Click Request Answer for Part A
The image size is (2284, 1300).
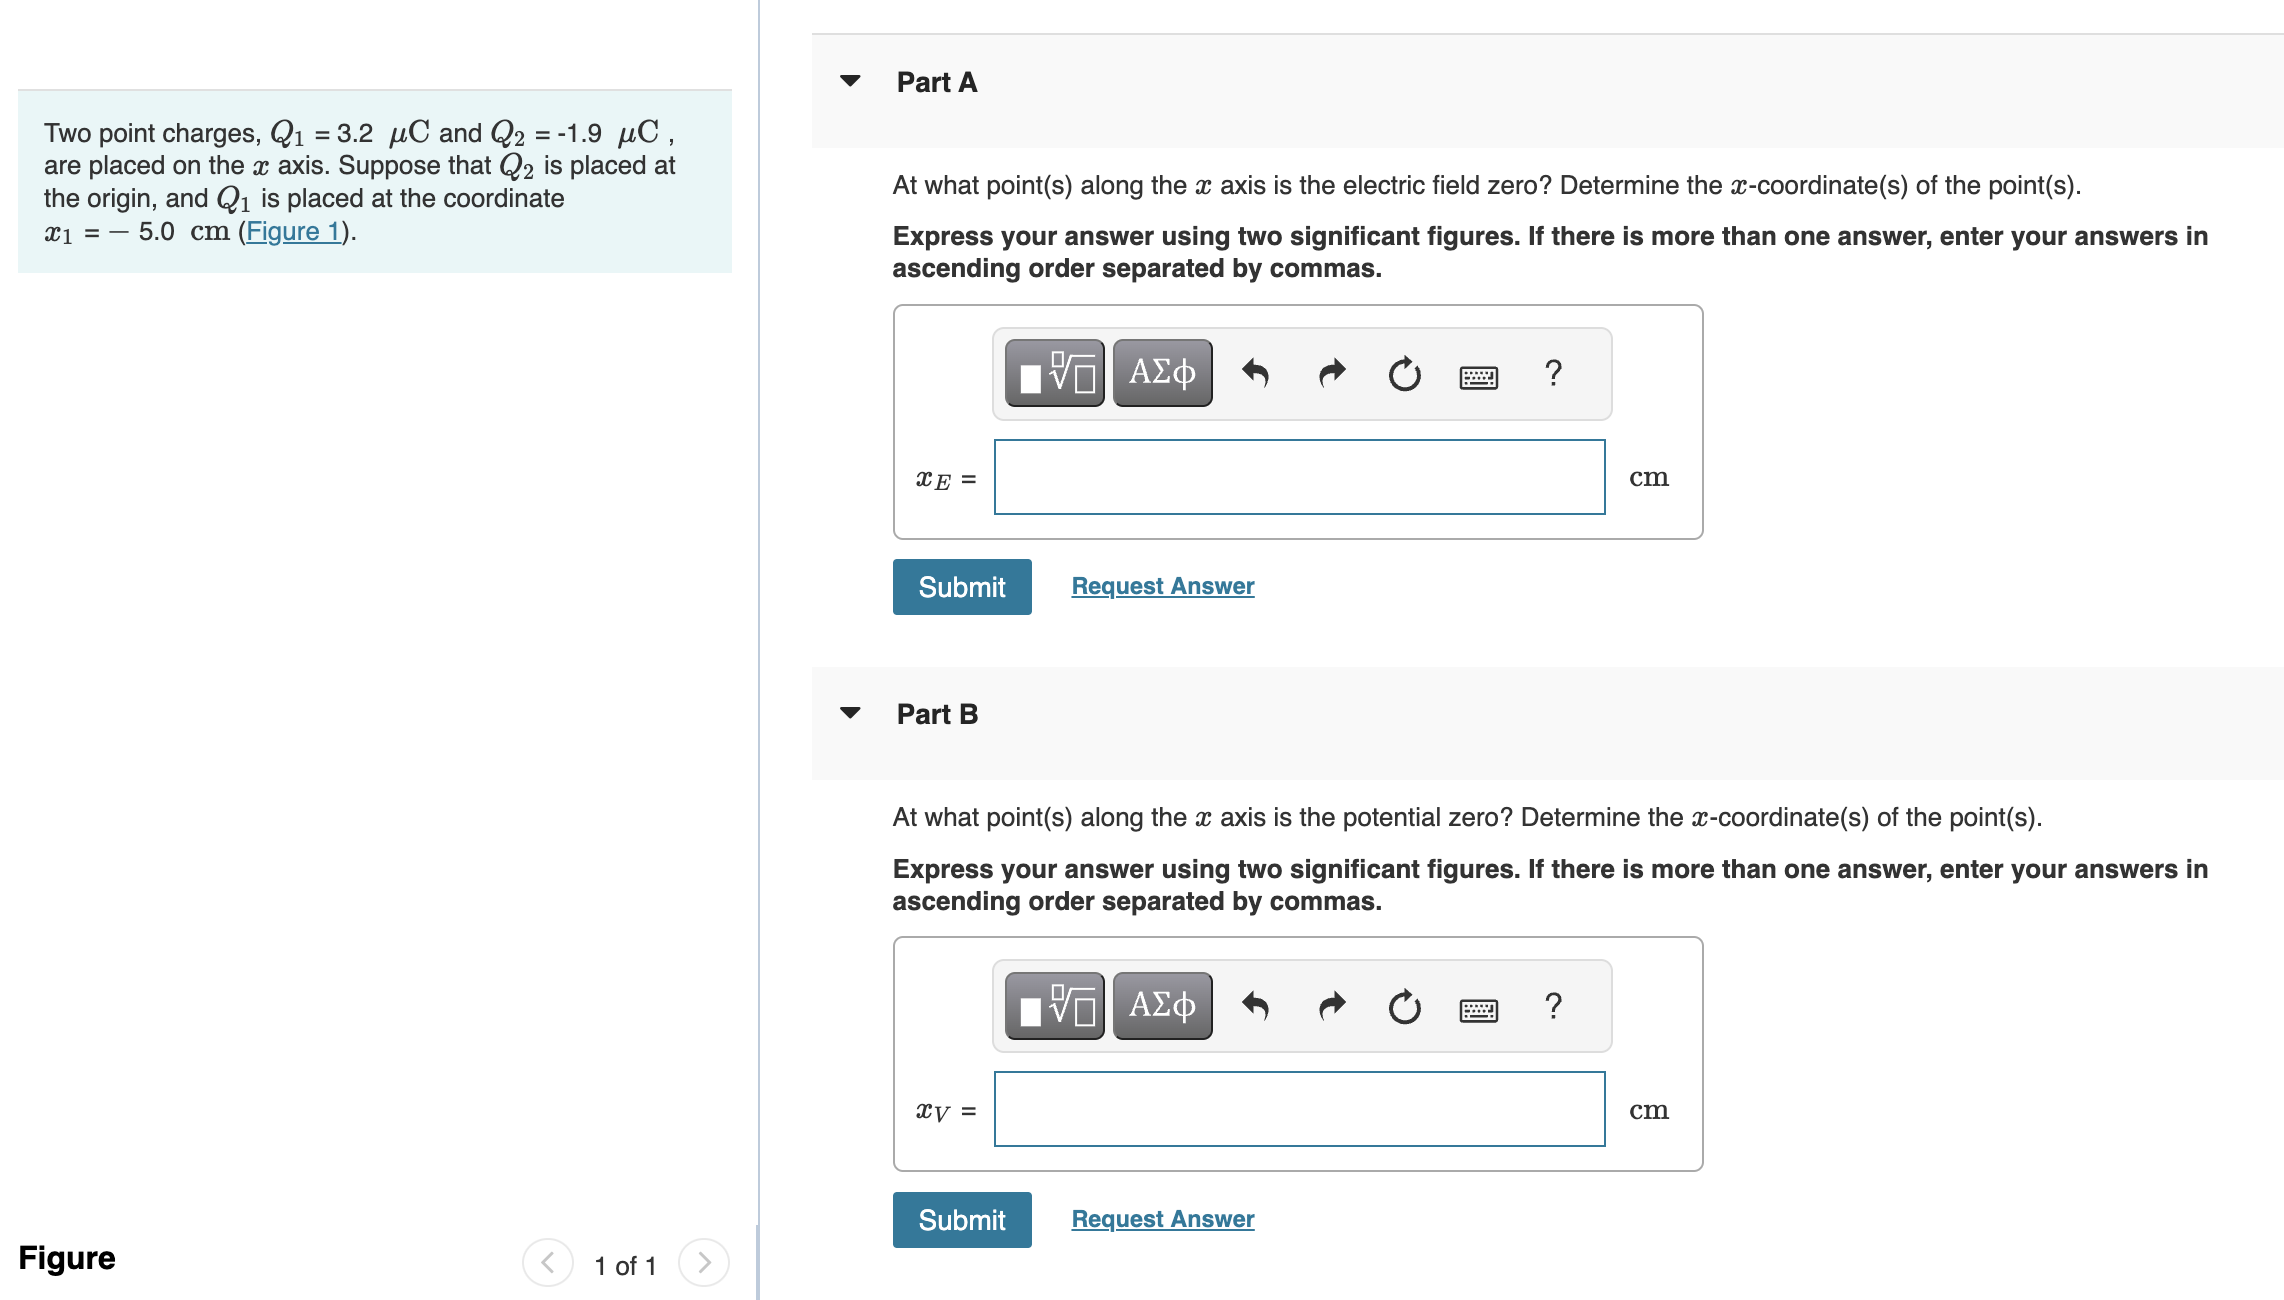pos(1161,585)
